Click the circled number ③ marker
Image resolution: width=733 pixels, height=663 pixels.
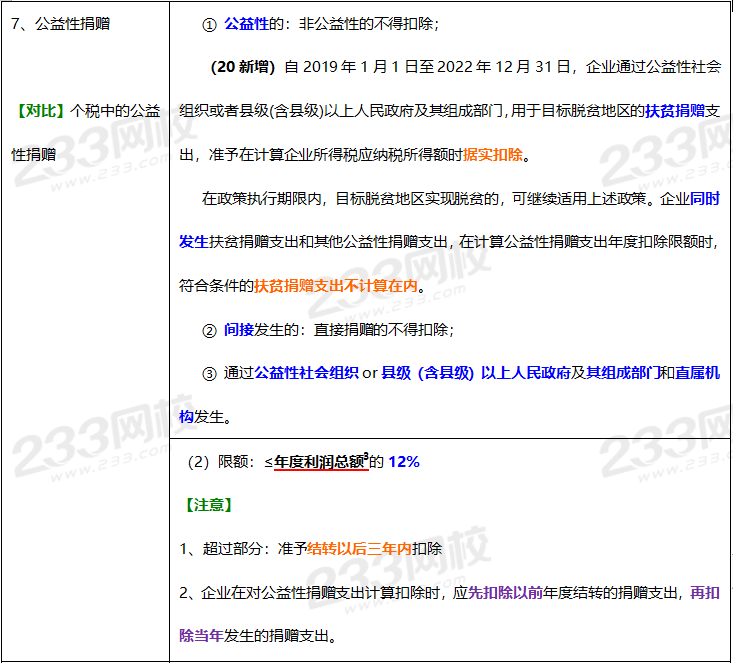[209, 374]
